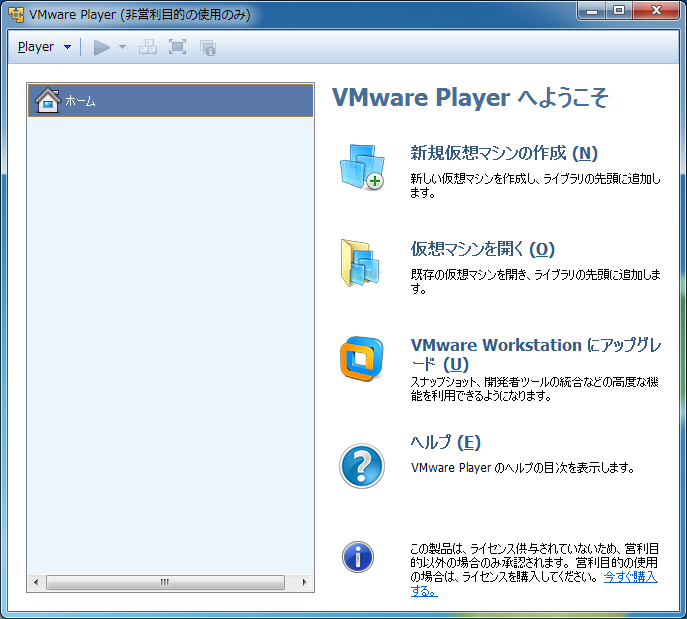Click the 今すぐ購入する。 link
Viewport: 687px width, 619px height.
(630, 577)
